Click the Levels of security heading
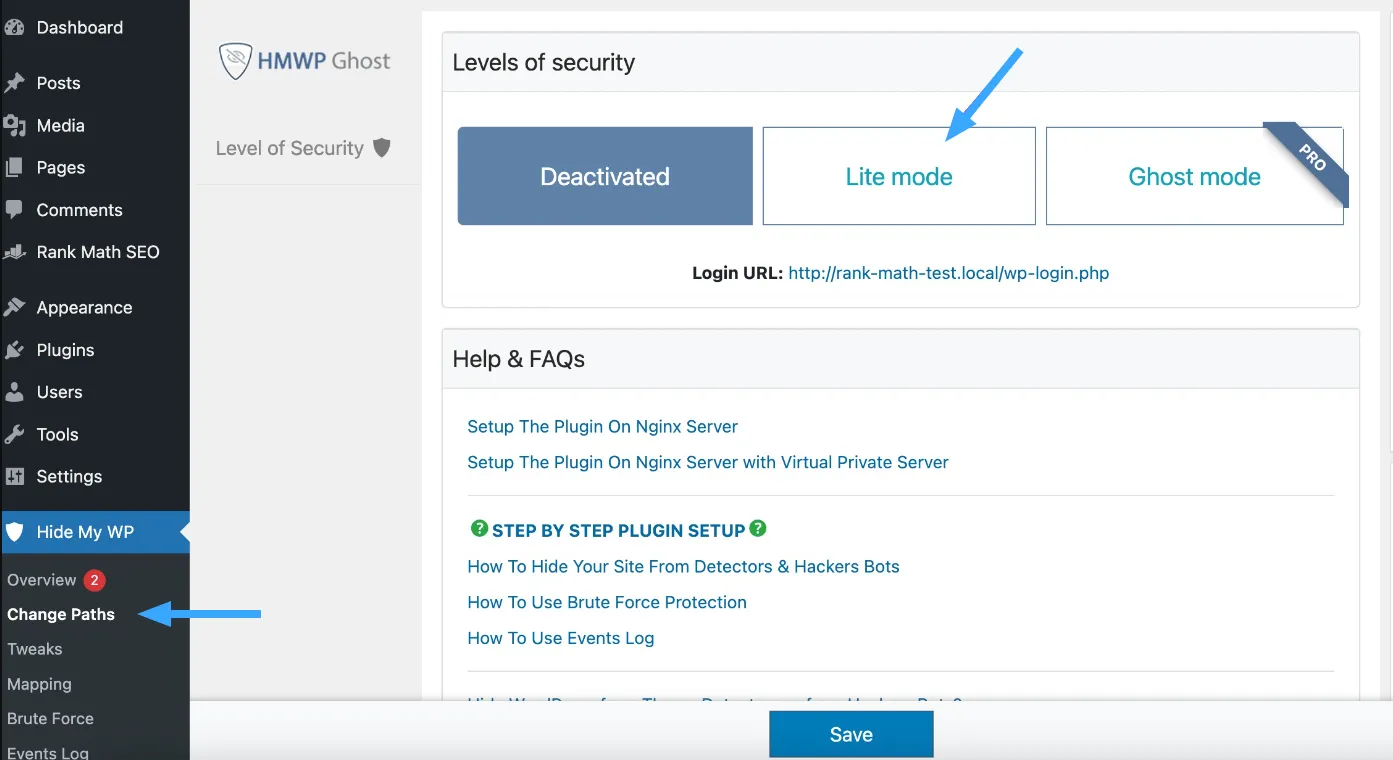Viewport: 1393px width, 760px height. click(544, 62)
